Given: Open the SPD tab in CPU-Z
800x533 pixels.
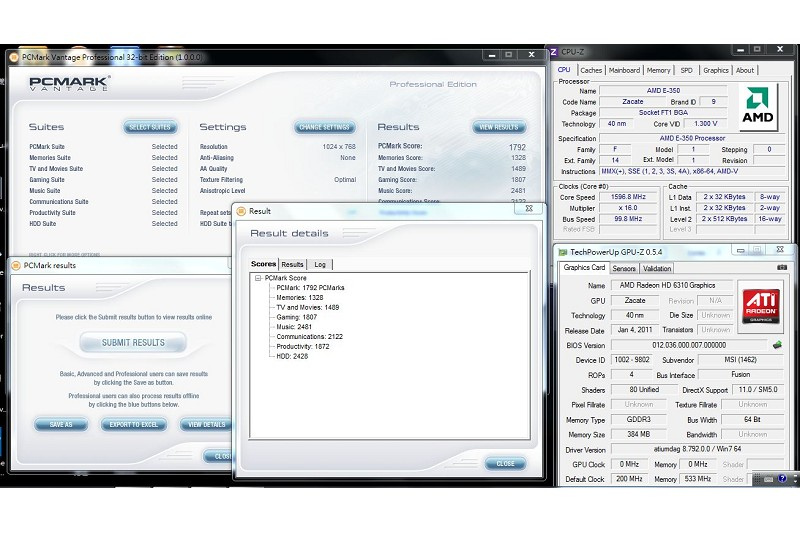Looking at the screenshot, I should (687, 70).
